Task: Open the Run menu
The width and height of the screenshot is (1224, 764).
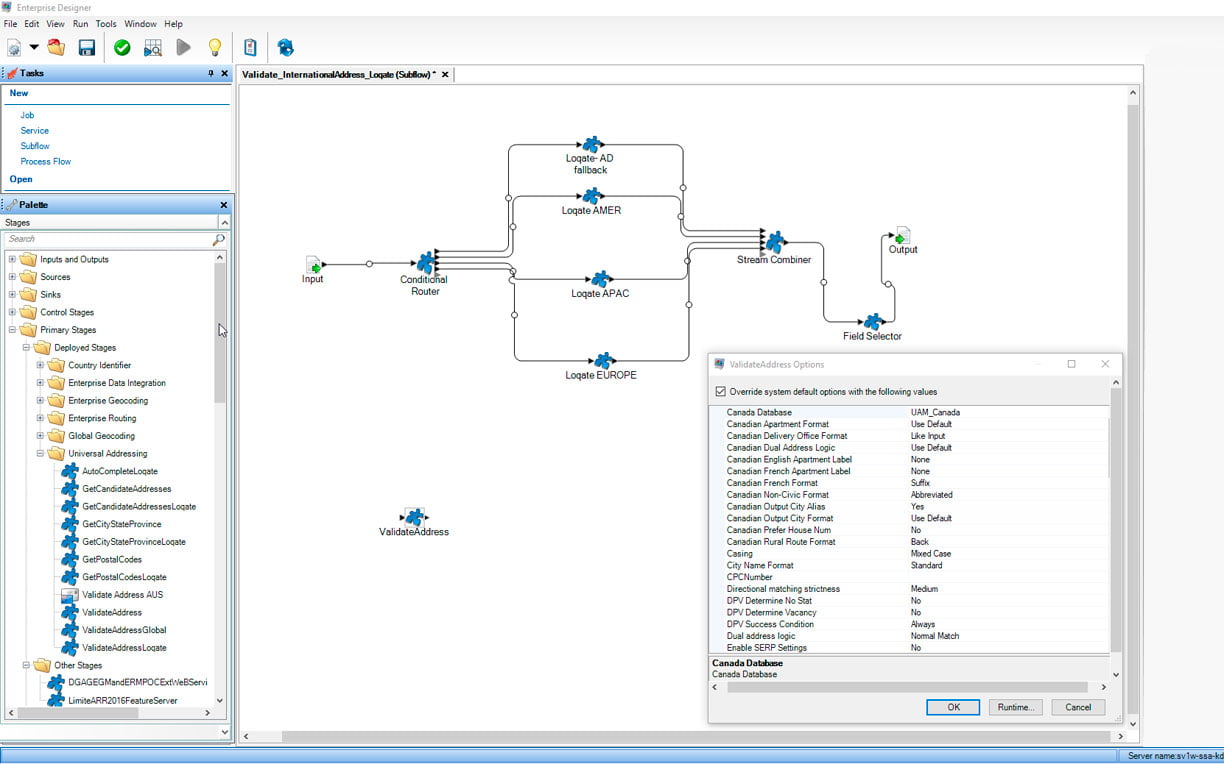Action: coord(80,24)
